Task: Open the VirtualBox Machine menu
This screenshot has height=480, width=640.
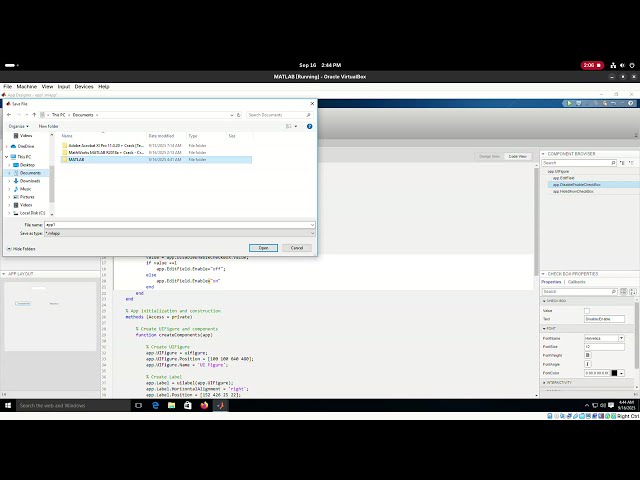Action: (27, 87)
